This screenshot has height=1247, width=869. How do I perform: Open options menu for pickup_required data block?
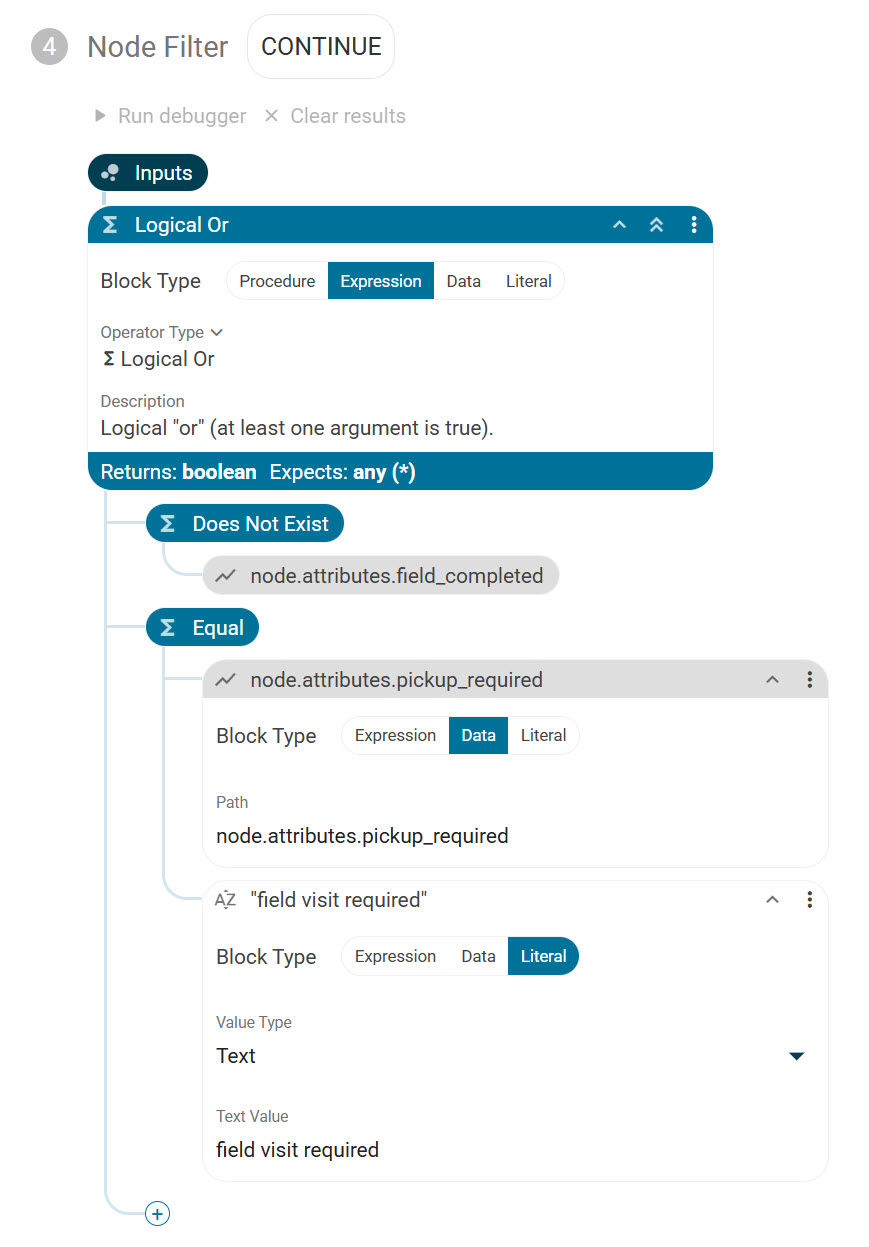[809, 680]
